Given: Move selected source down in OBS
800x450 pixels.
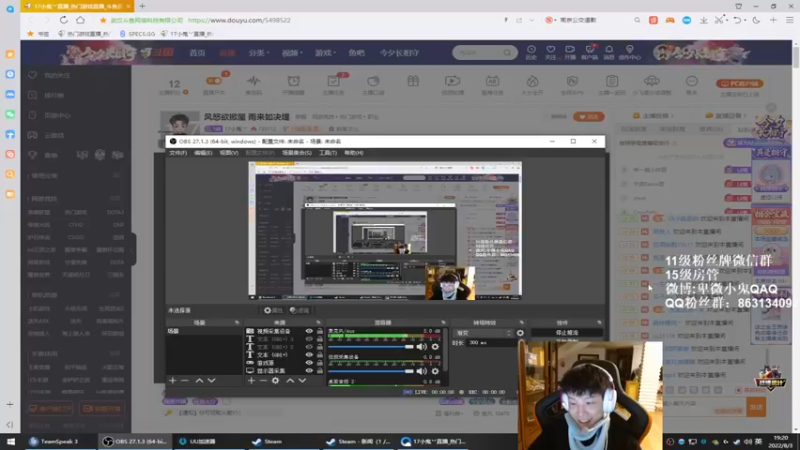Looking at the screenshot, I should click(x=302, y=381).
